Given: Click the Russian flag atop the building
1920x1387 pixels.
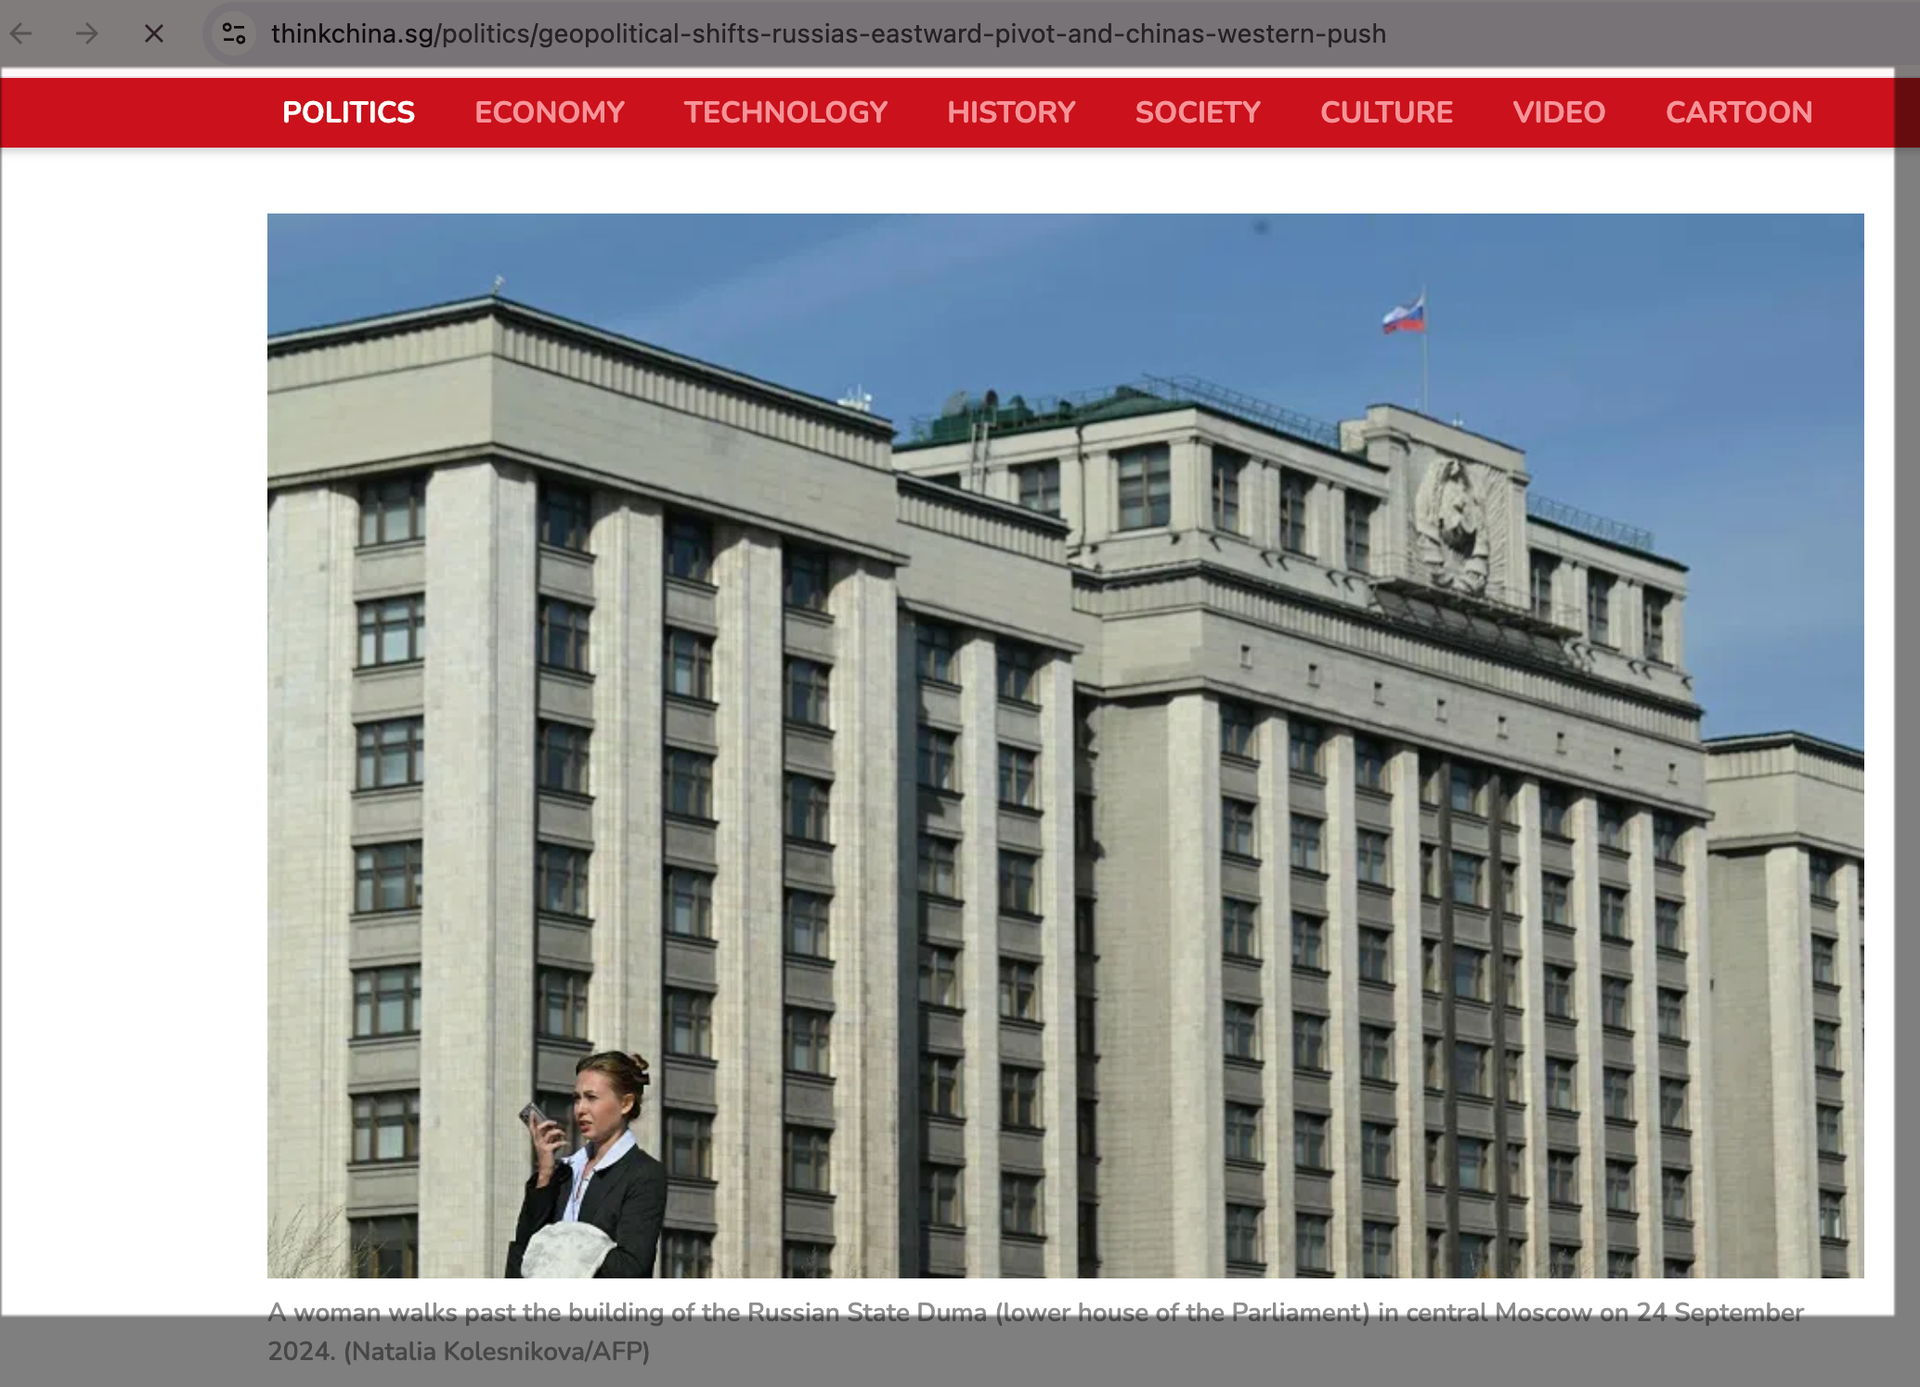Looking at the screenshot, I should (x=1404, y=315).
